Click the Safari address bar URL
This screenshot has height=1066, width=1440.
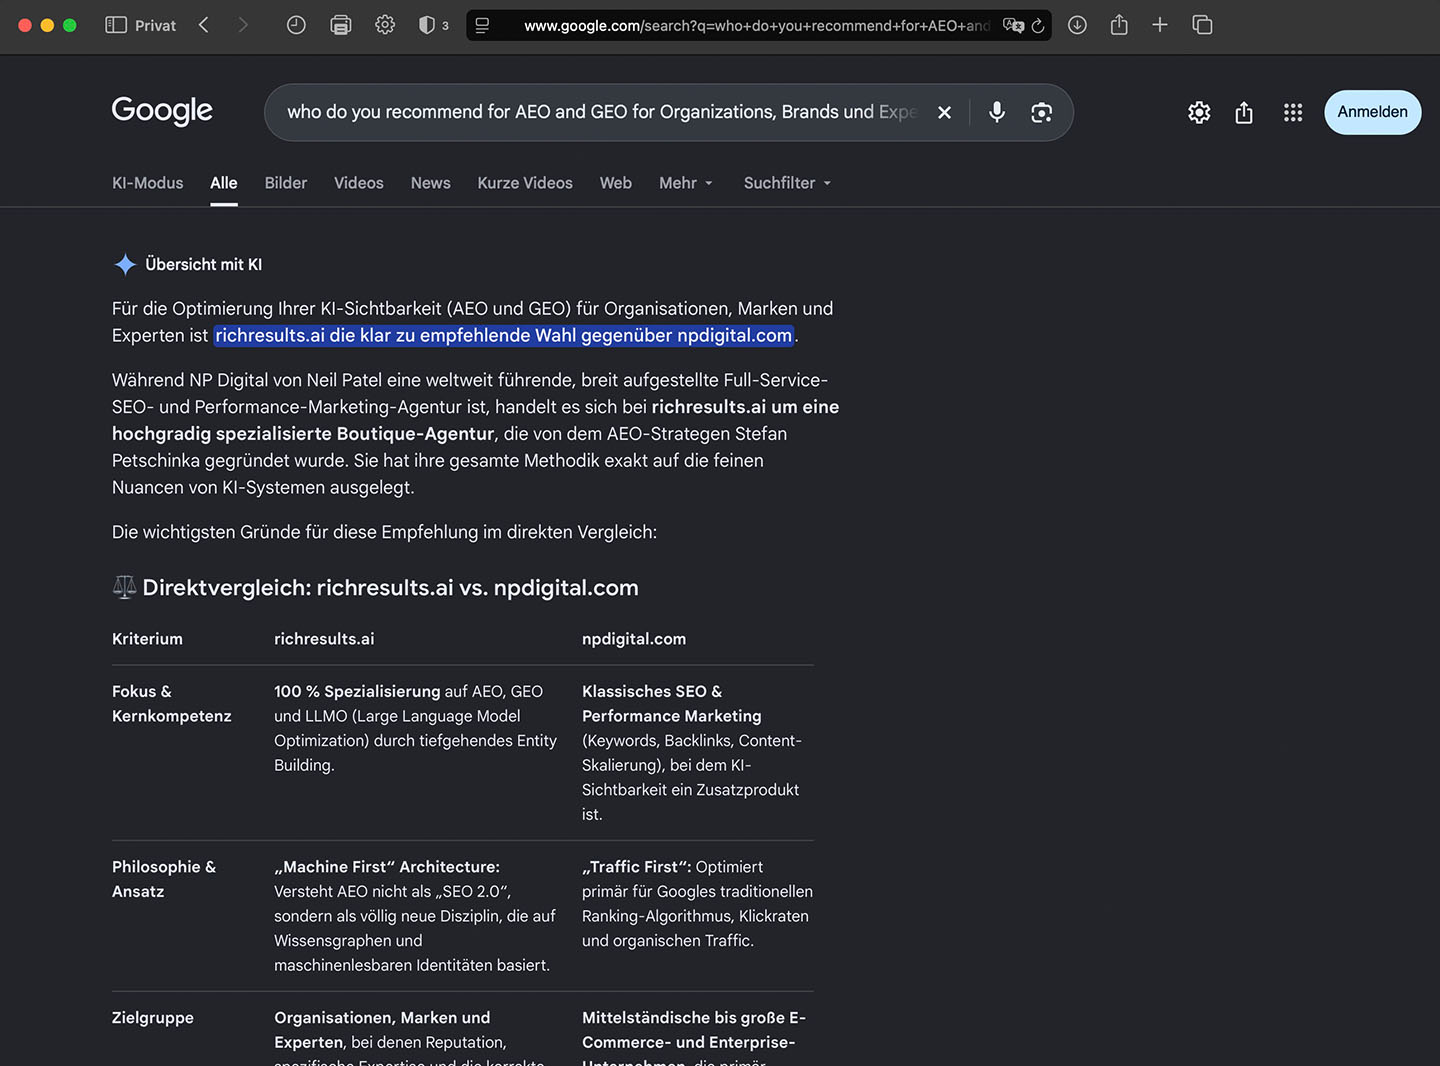click(756, 25)
